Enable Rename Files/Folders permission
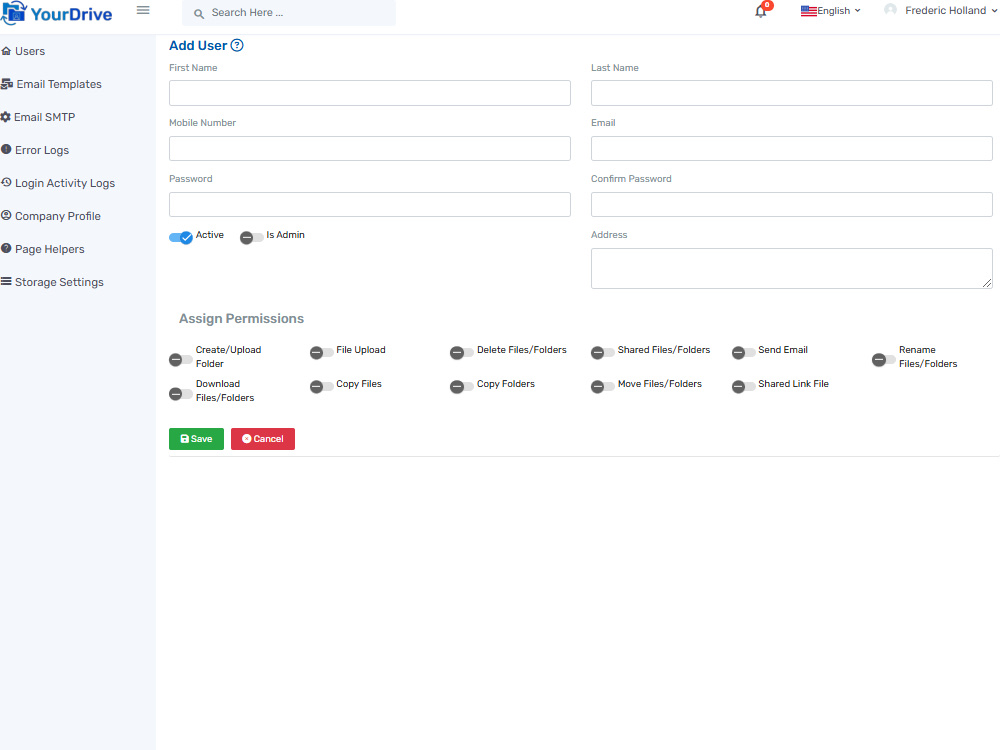The height and width of the screenshot is (750, 1000). (884, 360)
